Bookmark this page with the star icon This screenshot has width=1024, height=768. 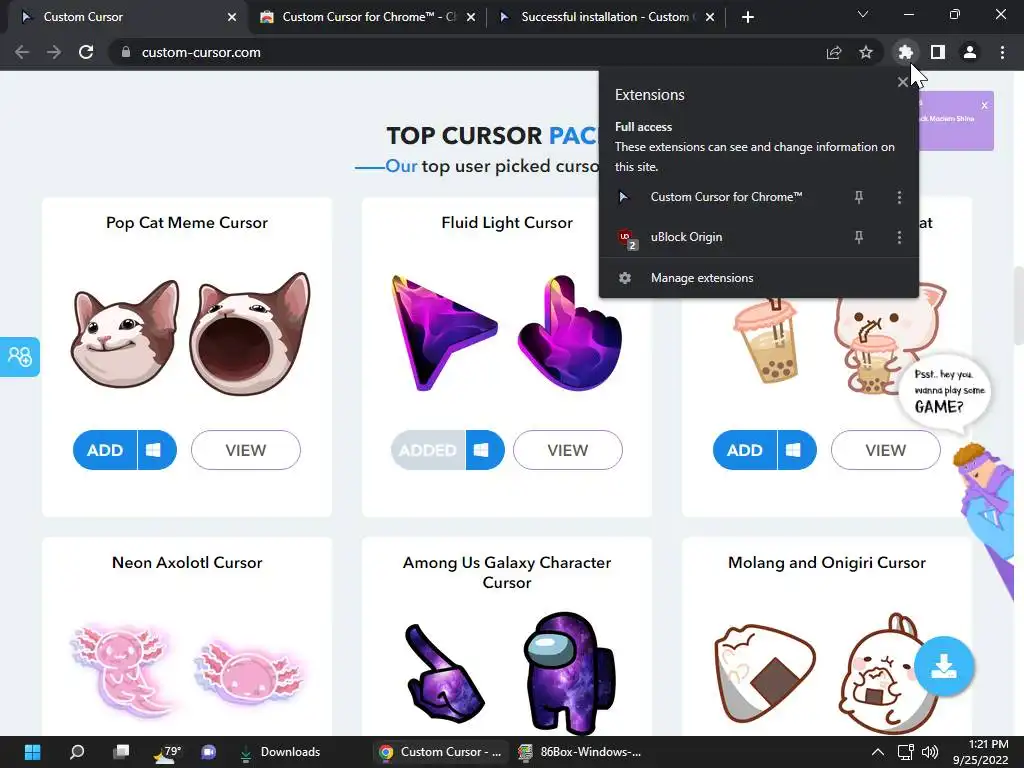coord(866,52)
